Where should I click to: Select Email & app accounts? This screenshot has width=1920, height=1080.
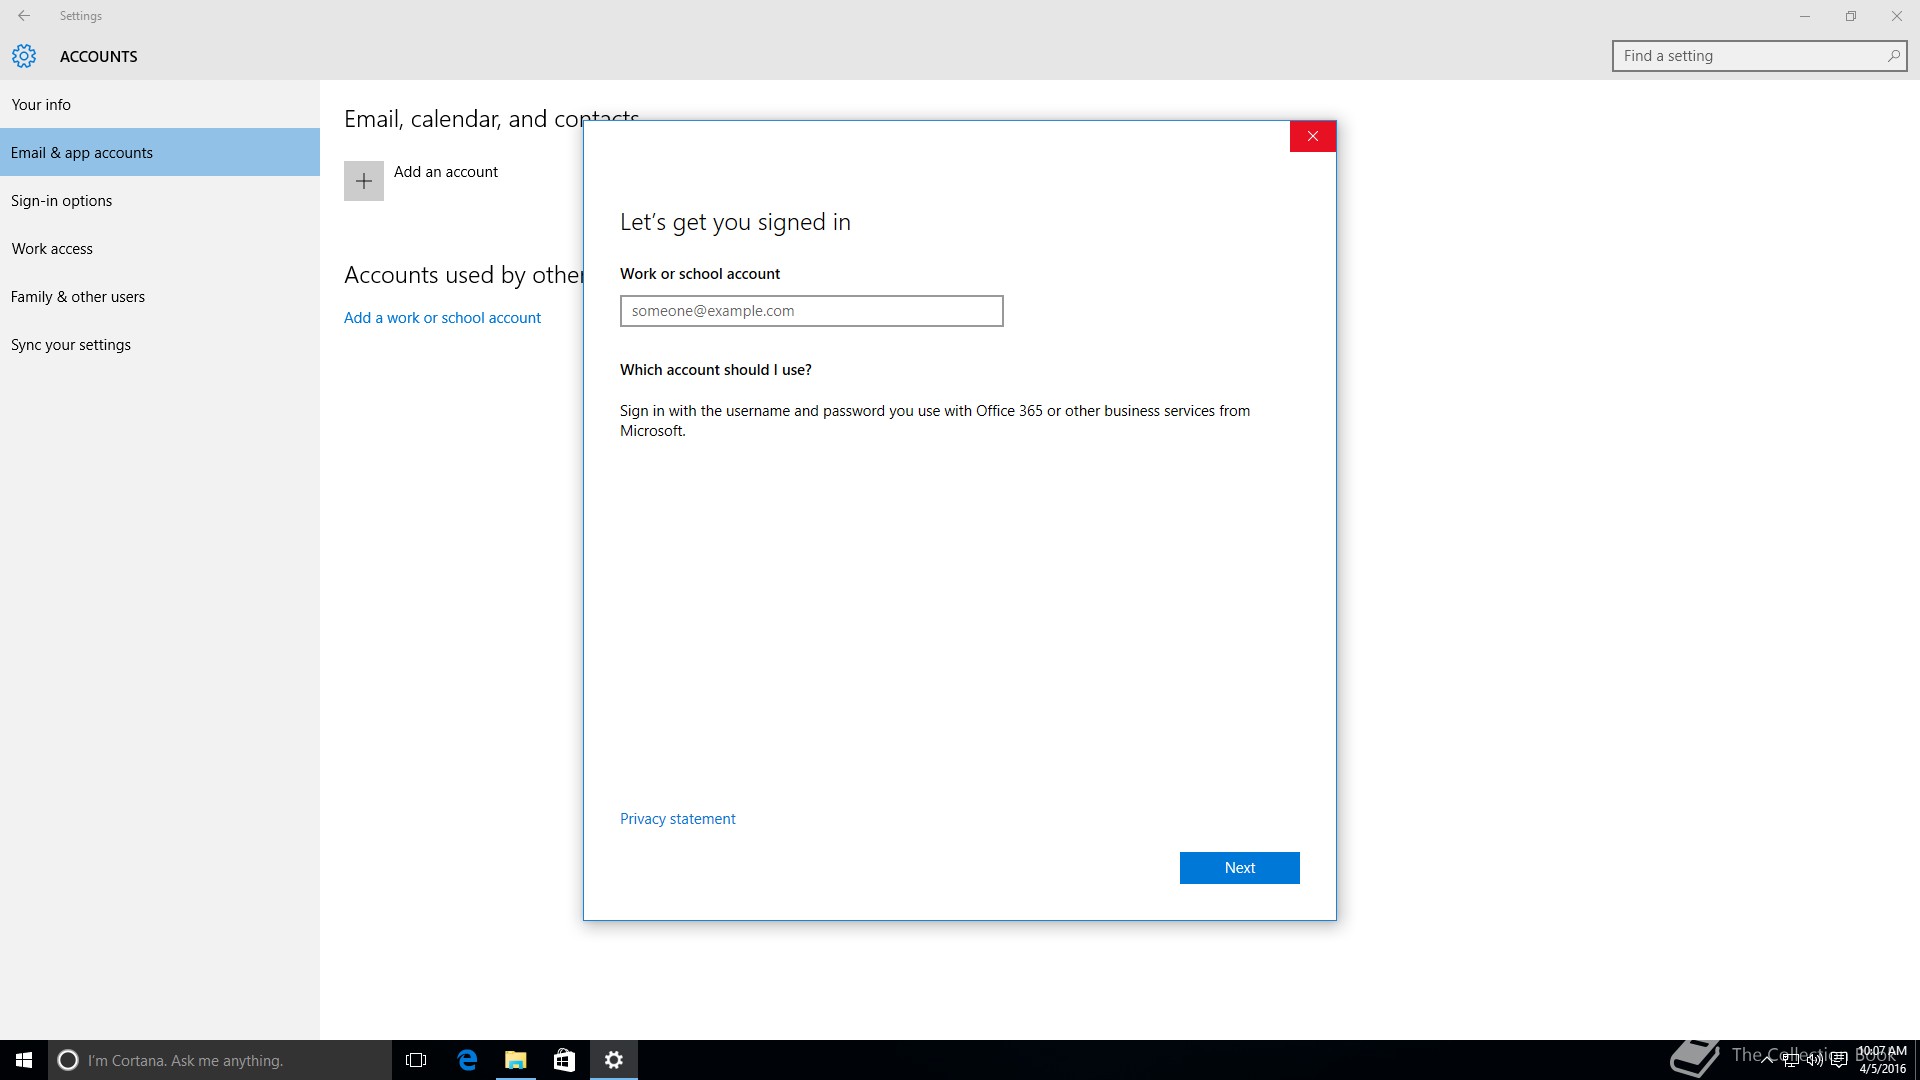coord(160,152)
